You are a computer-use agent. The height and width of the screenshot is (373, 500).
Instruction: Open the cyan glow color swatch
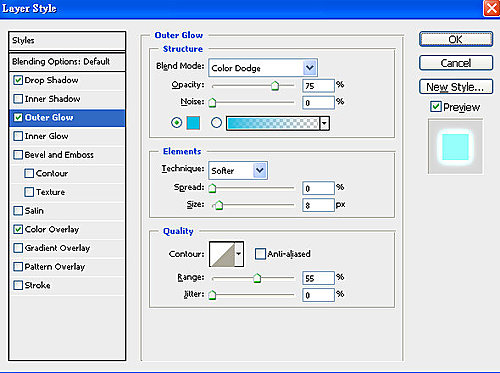tap(193, 123)
